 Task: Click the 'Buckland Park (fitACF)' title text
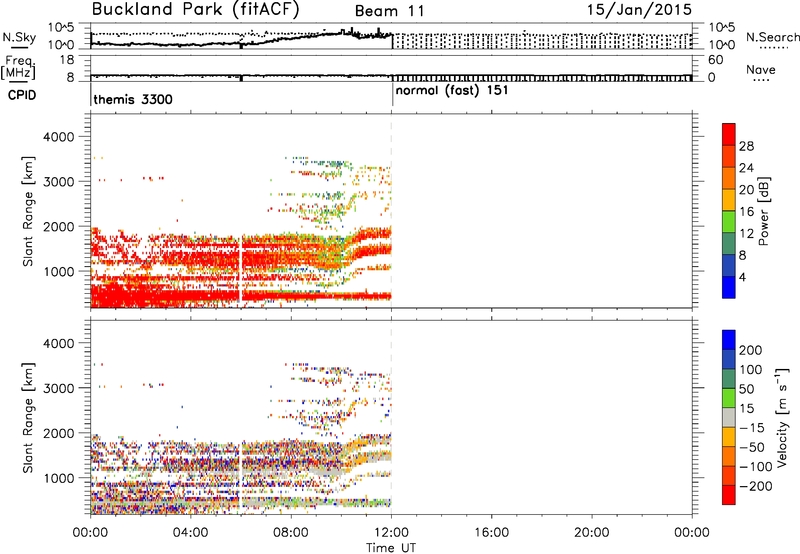tap(195, 10)
